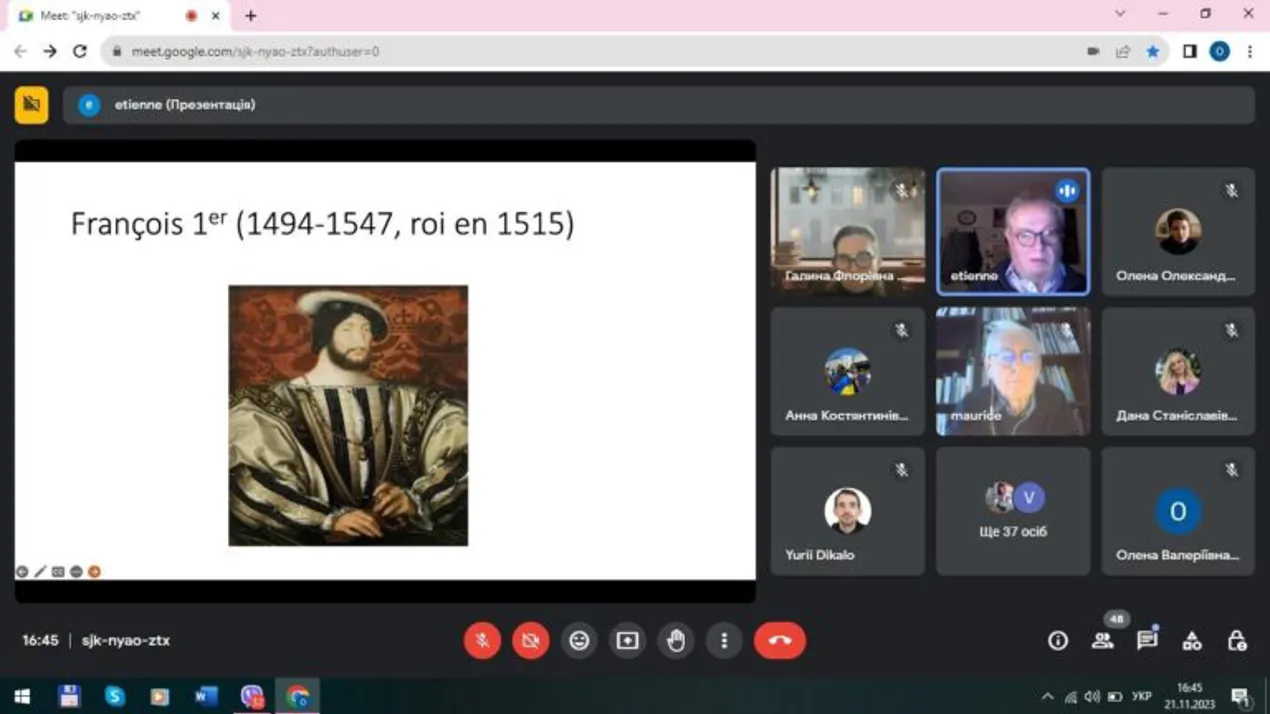
Task: Open the Chrome profile avatar
Action: click(x=1220, y=52)
